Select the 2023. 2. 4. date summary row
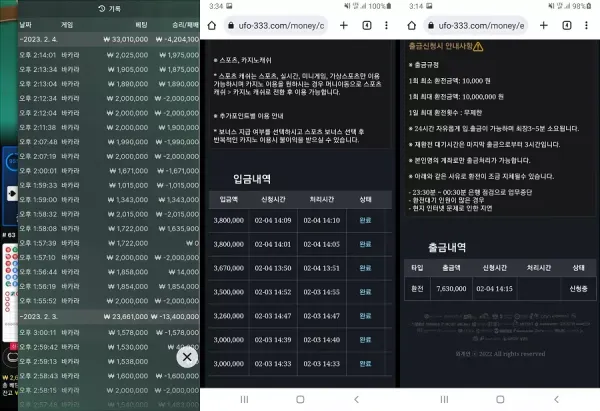This screenshot has height=411, width=600. [109, 39]
